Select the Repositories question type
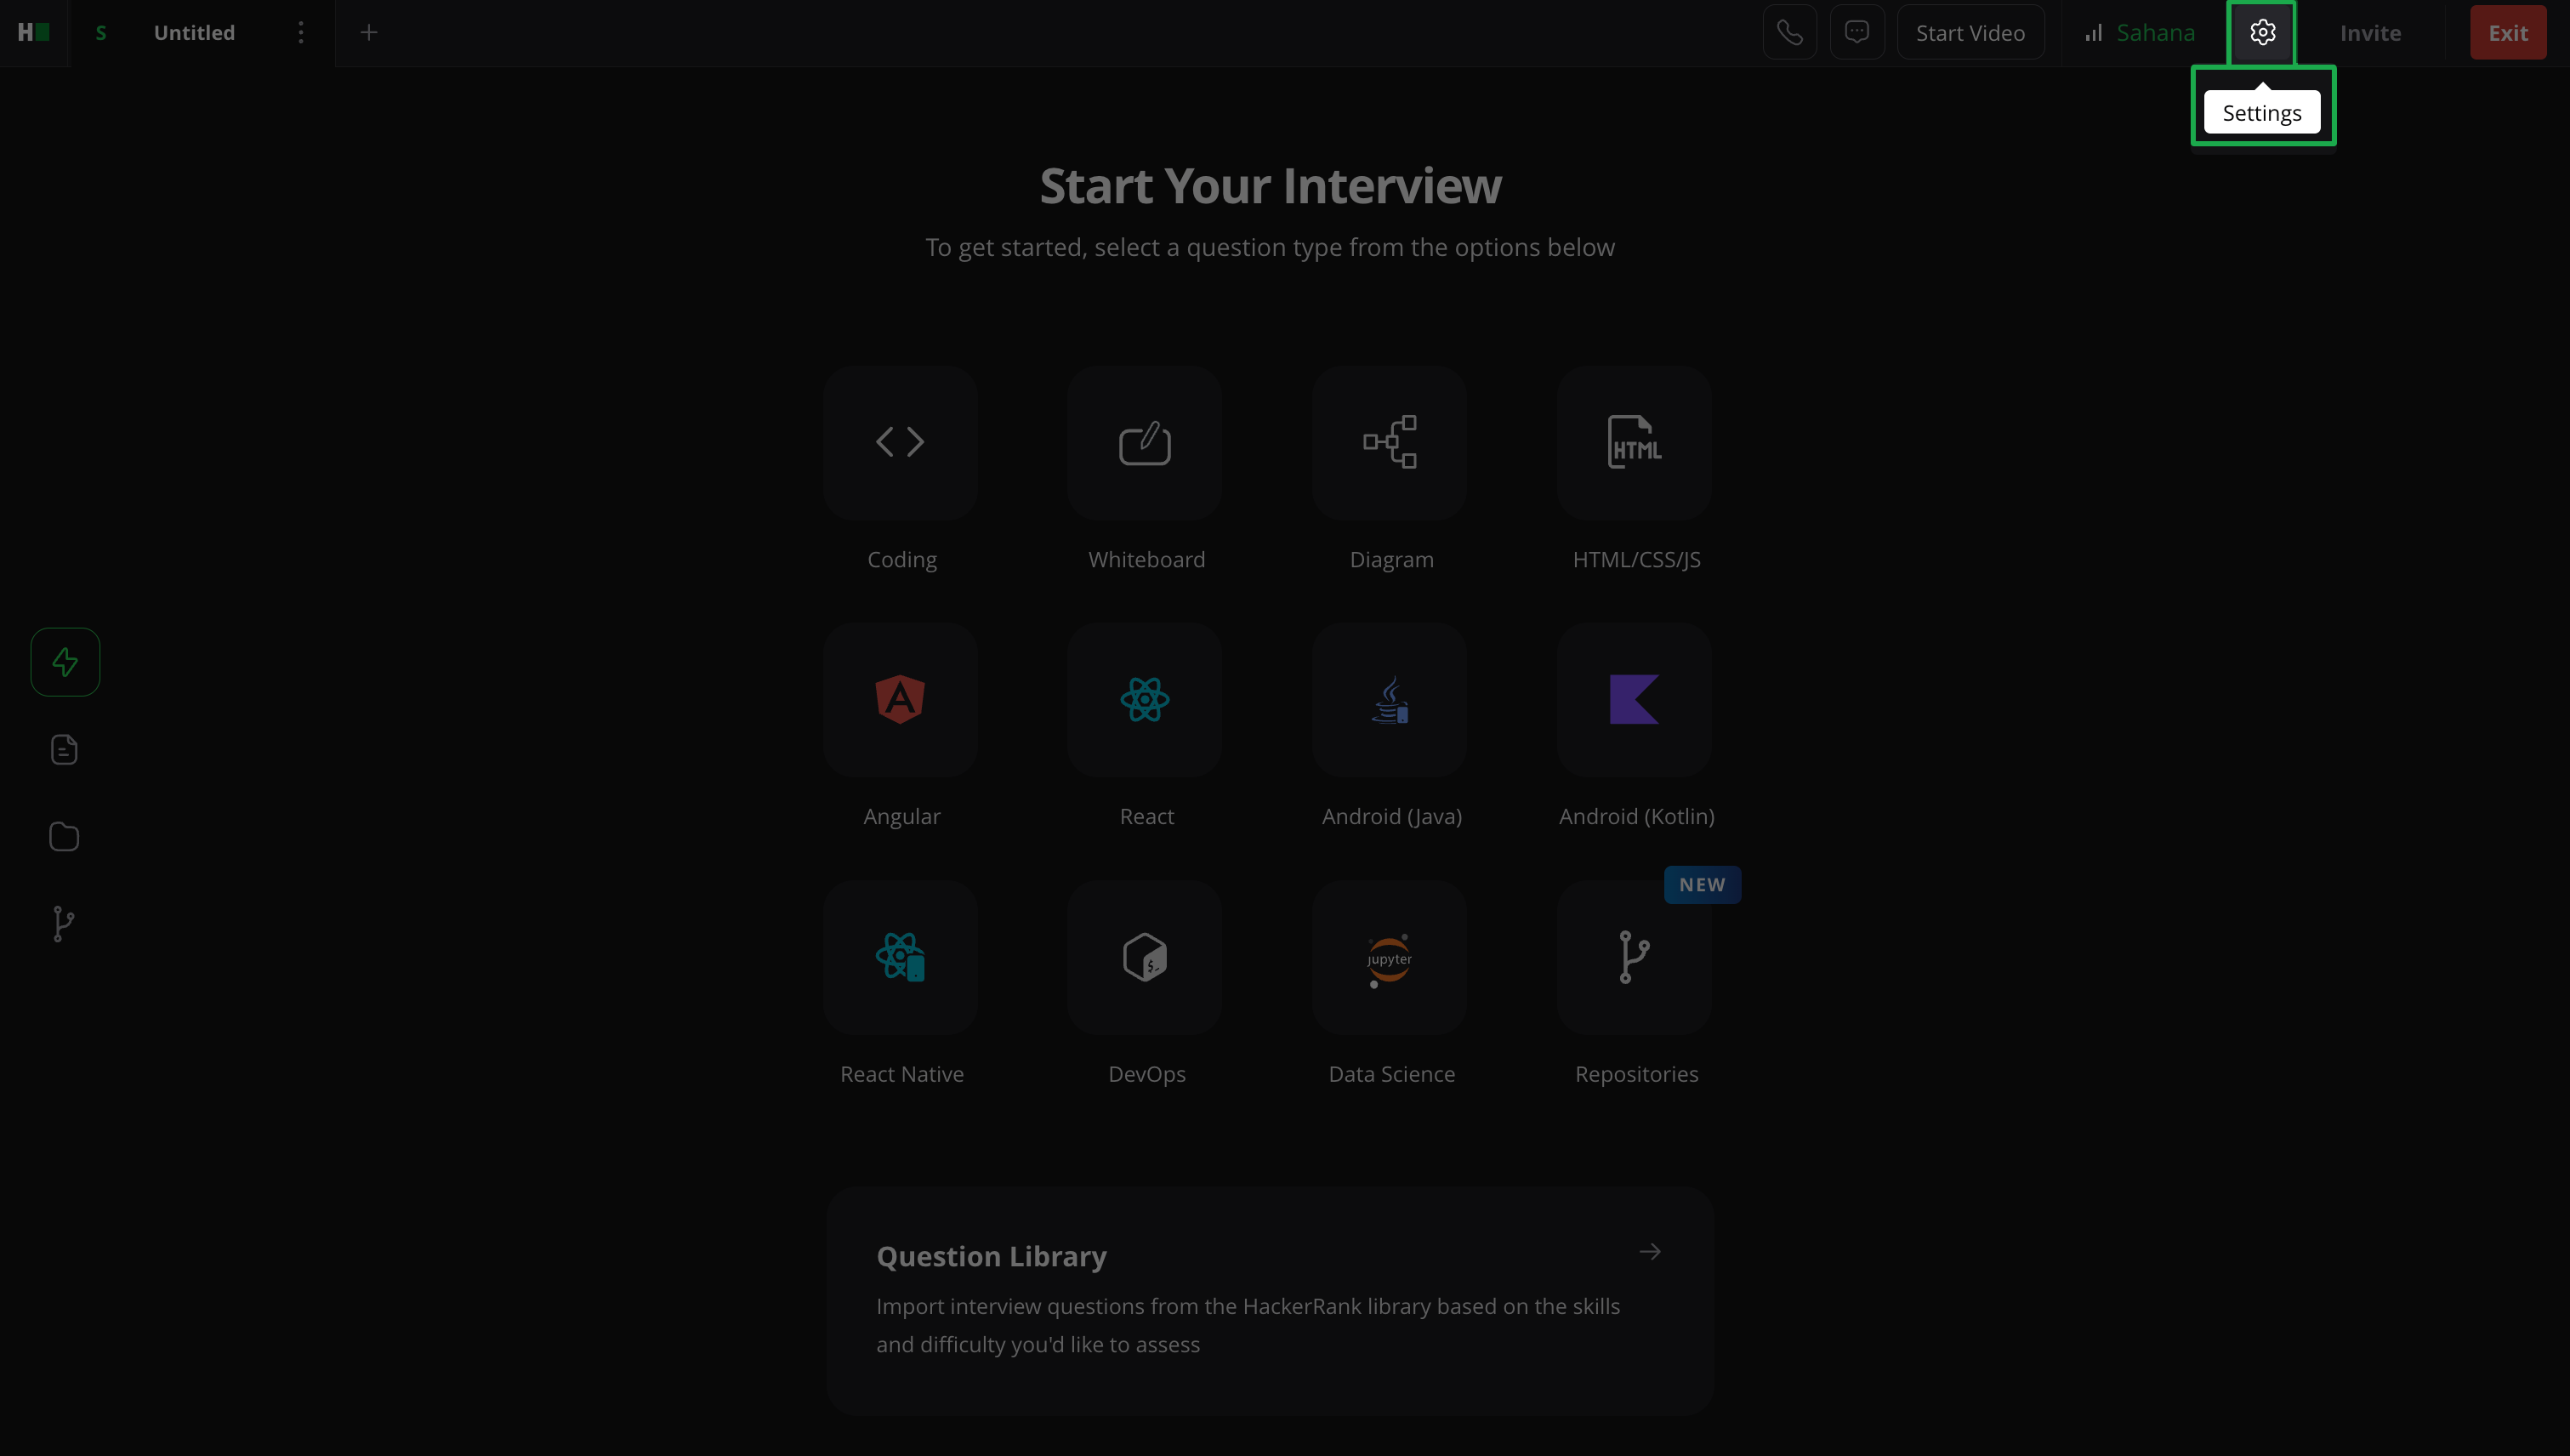 coord(1634,957)
